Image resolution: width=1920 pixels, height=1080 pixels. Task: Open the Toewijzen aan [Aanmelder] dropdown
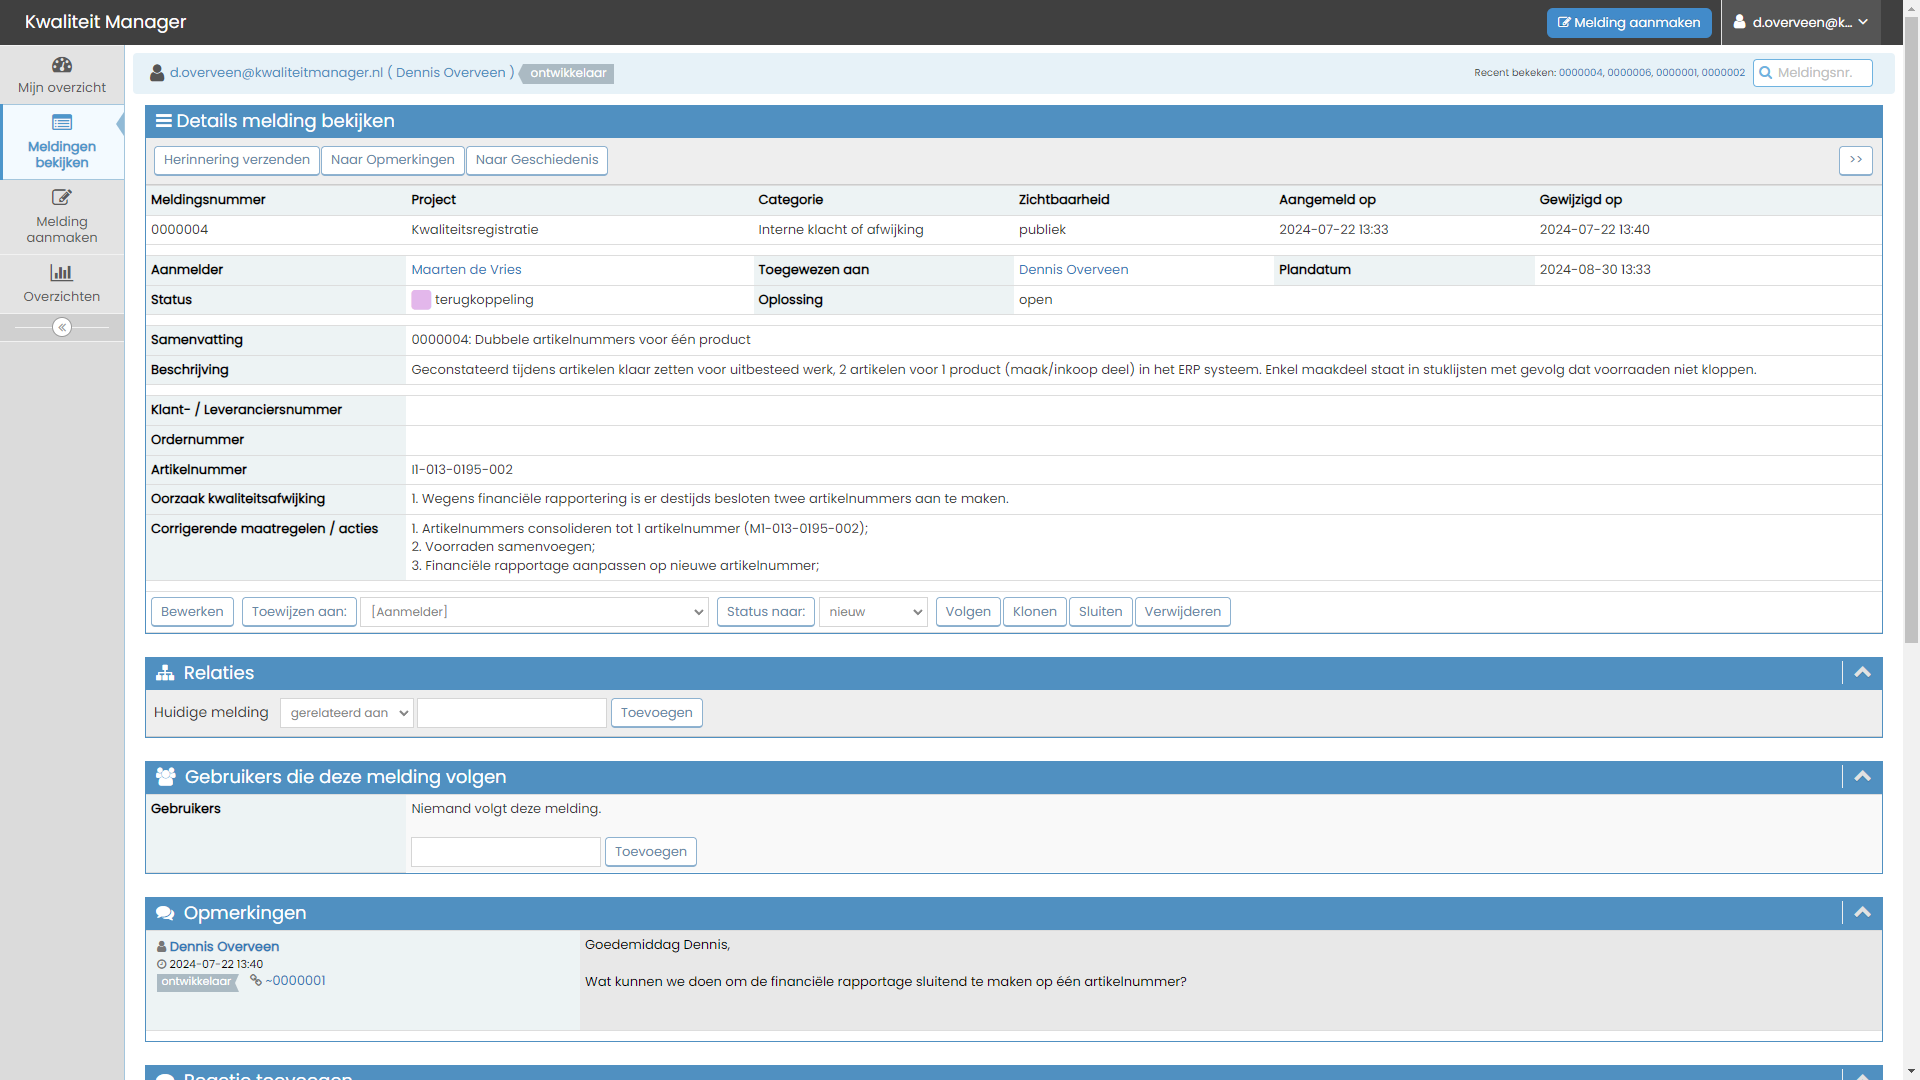point(534,612)
